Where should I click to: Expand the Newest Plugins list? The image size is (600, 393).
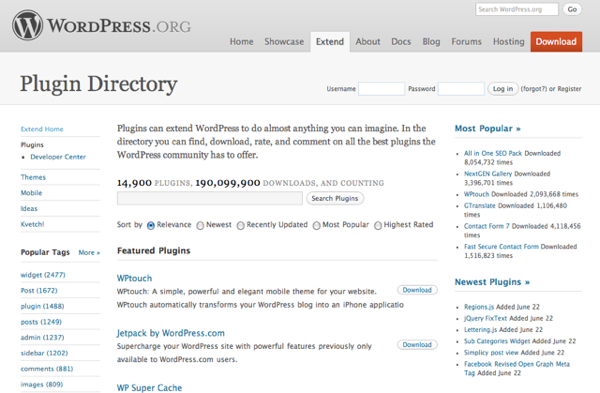[x=492, y=282]
